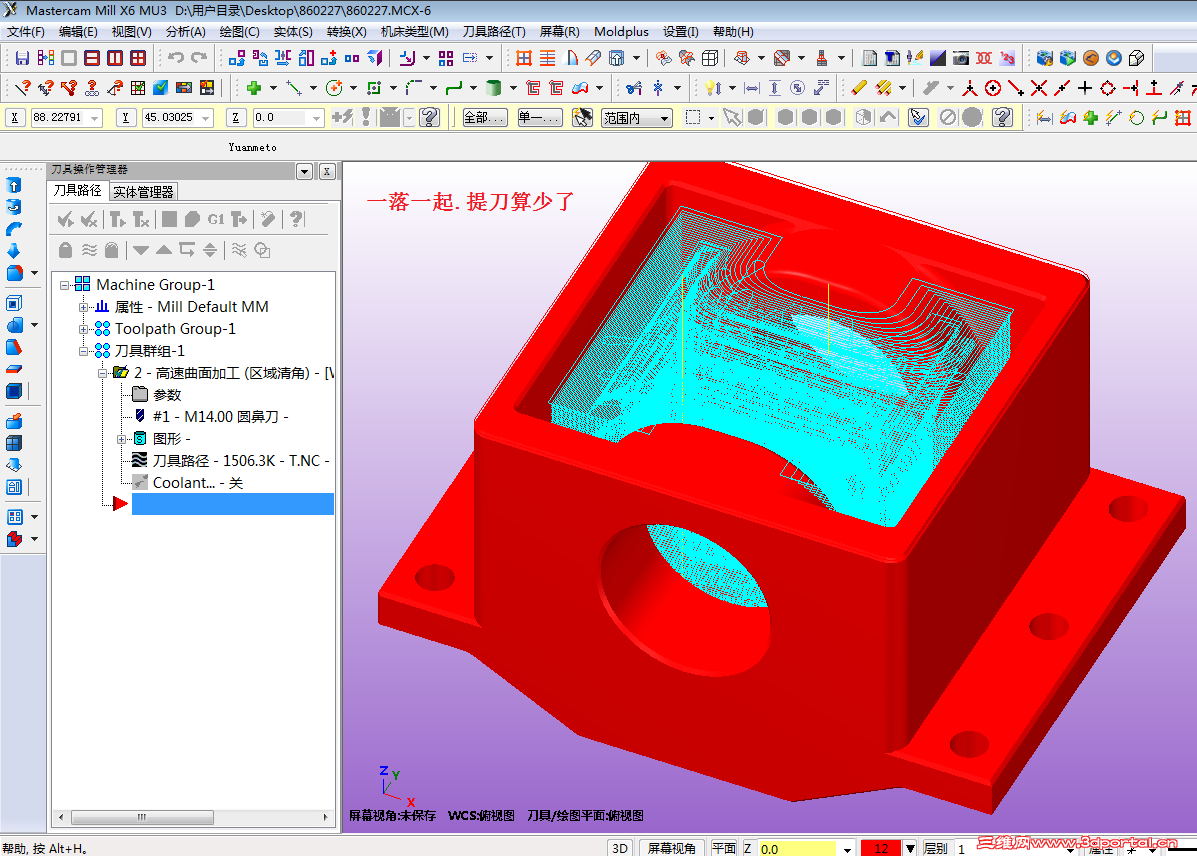Click the 平面 status bar button
The height and width of the screenshot is (856, 1197).
[x=724, y=848]
